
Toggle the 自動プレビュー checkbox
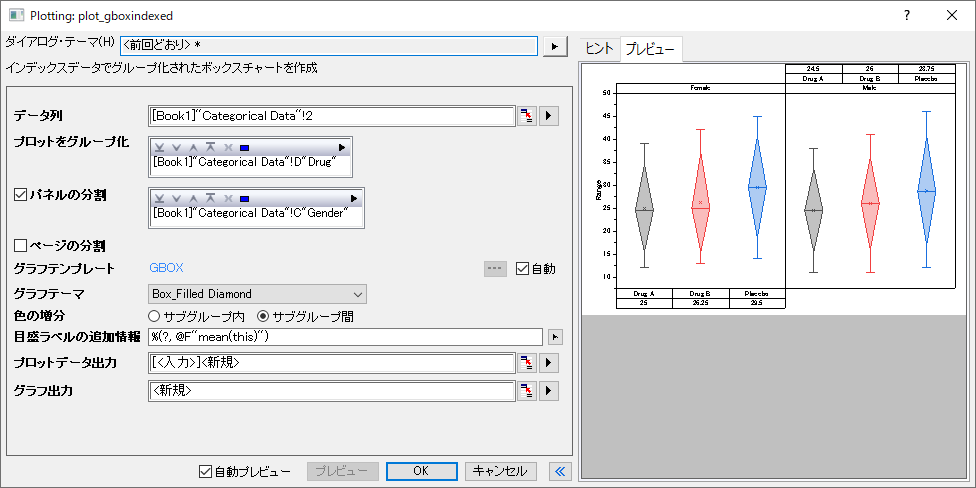[x=206, y=471]
